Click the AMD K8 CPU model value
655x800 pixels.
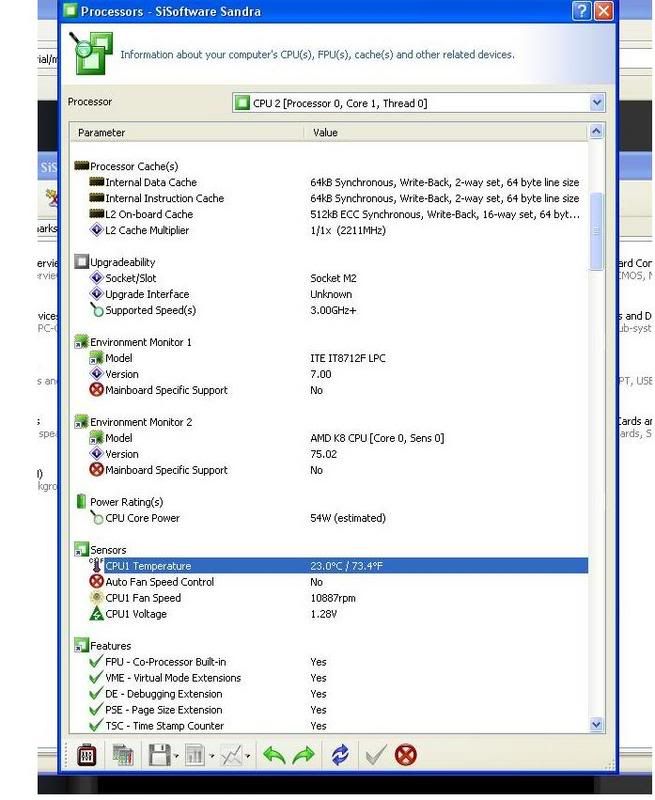pos(377,438)
